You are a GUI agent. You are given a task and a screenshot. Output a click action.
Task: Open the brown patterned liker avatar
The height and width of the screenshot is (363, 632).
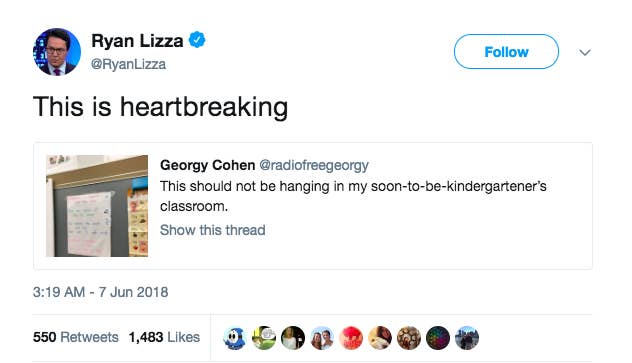[x=409, y=338]
